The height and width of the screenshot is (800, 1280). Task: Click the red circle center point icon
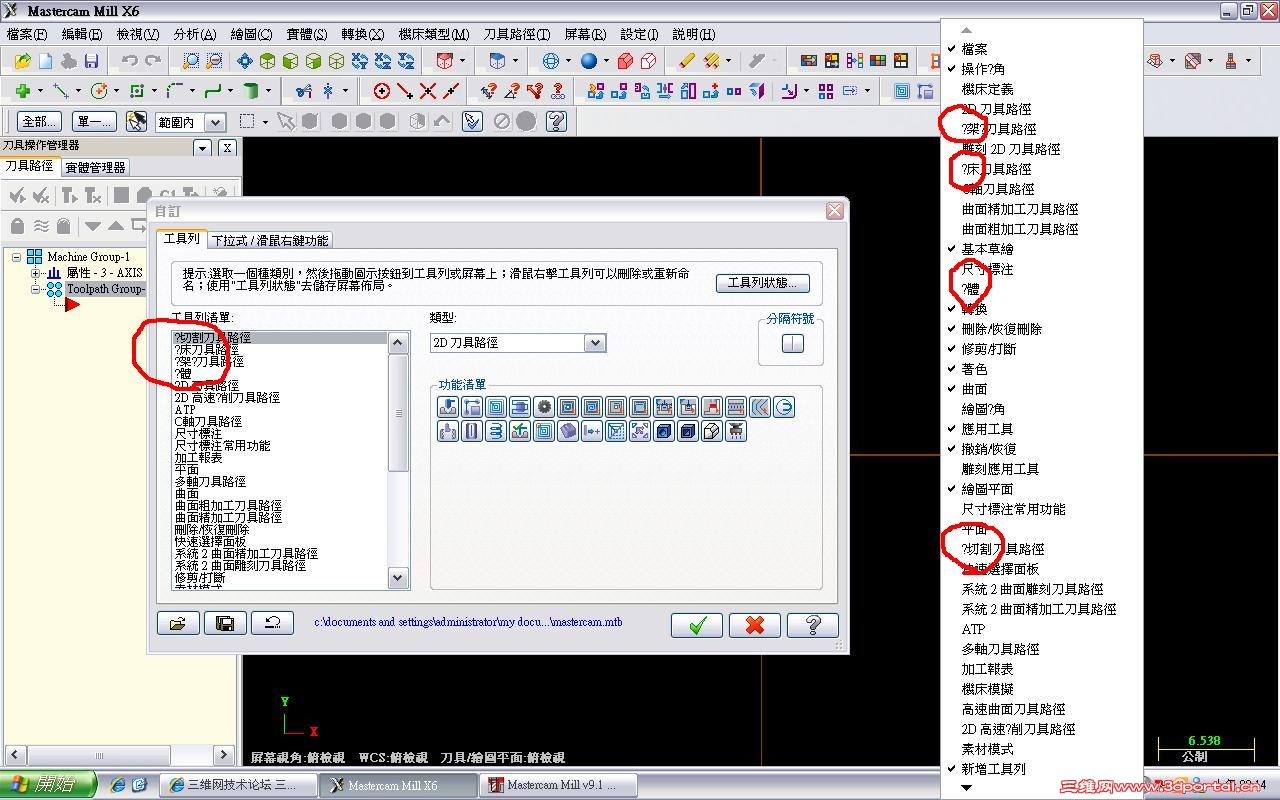pyautogui.click(x=381, y=91)
